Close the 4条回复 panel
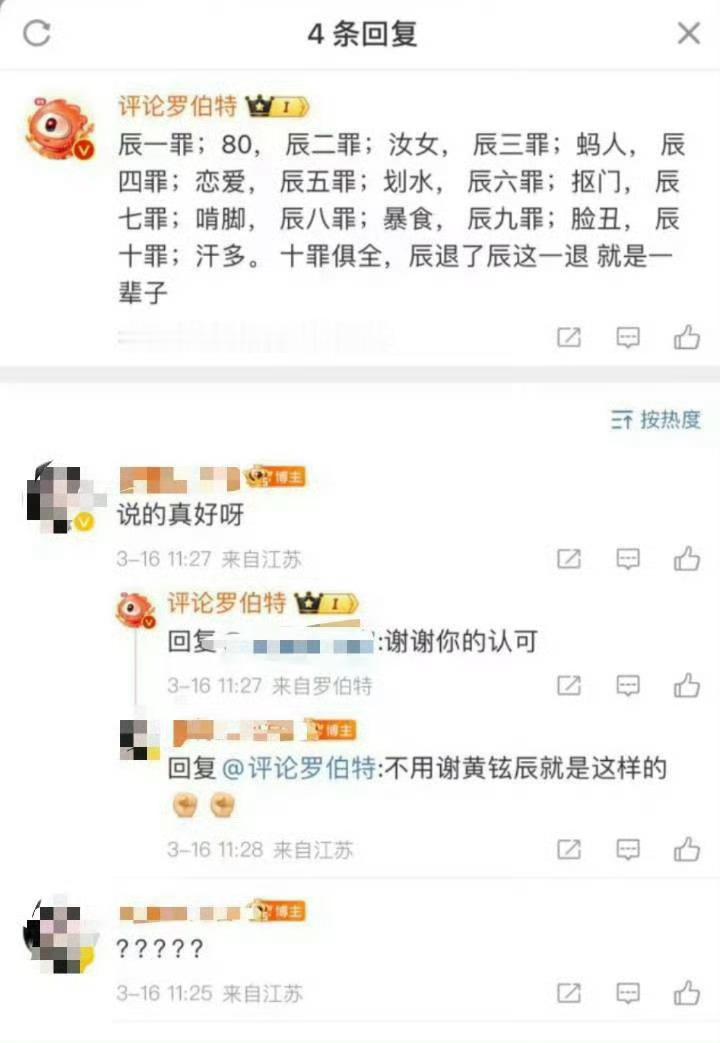Viewport: 720px width, 1043px height. click(x=689, y=33)
